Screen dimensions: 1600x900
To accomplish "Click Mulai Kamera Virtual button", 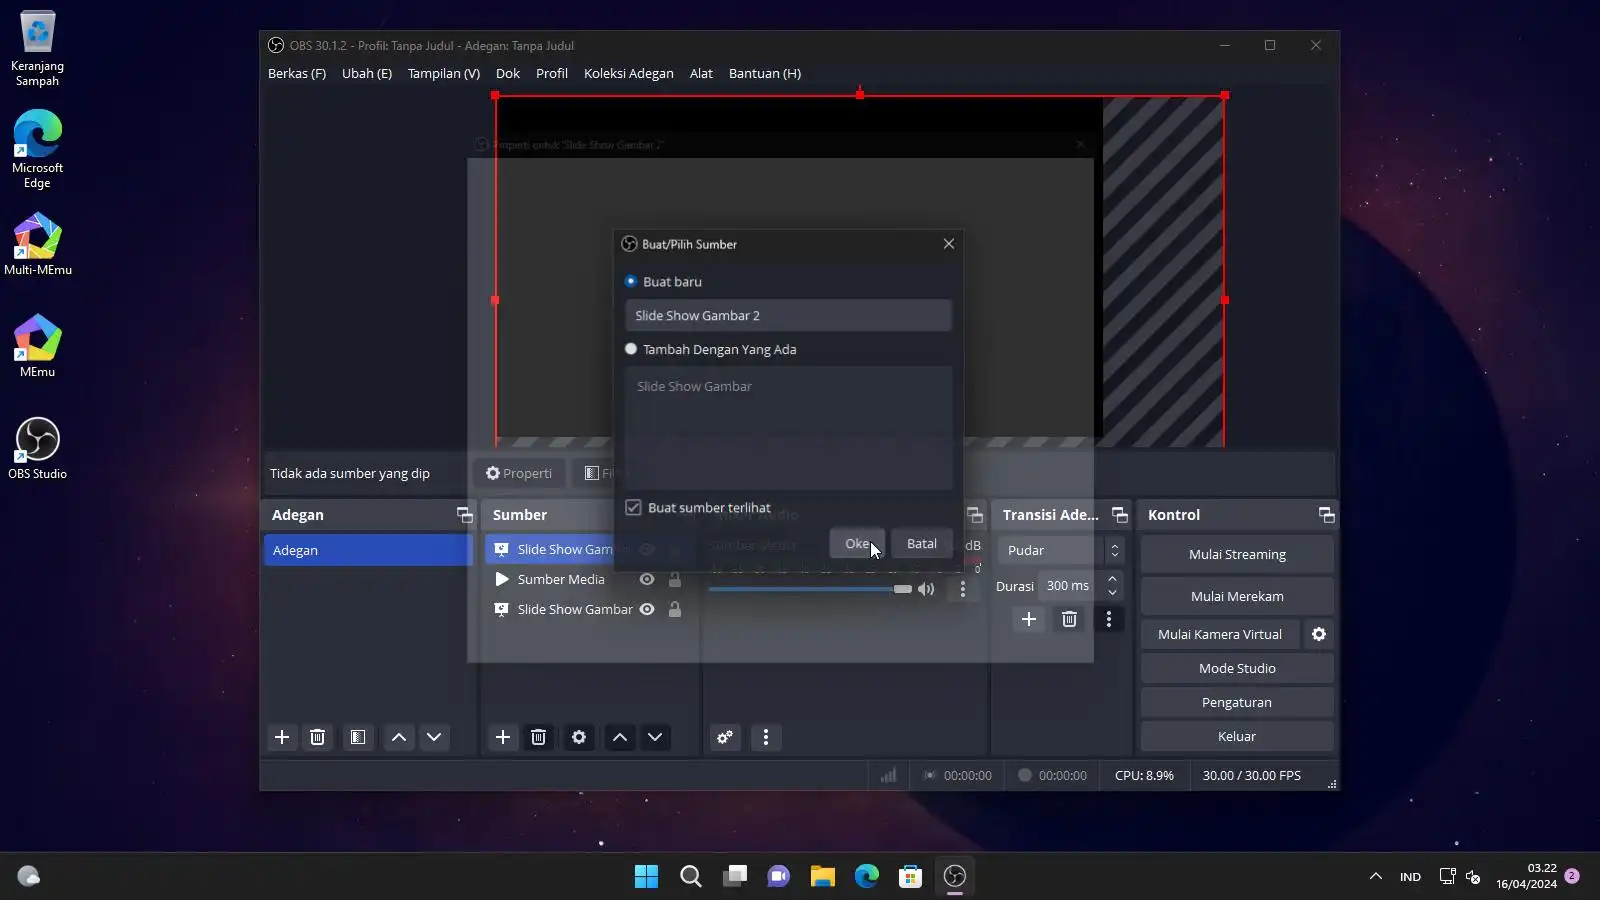I will [x=1220, y=634].
